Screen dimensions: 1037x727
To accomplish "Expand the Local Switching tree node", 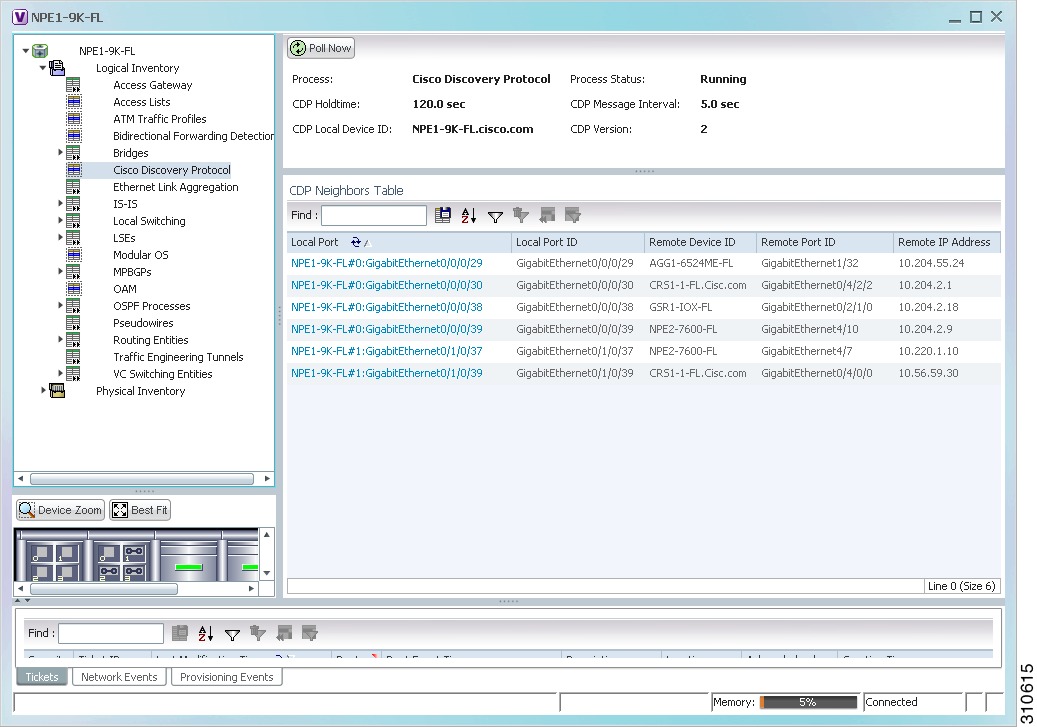I will tap(60, 220).
